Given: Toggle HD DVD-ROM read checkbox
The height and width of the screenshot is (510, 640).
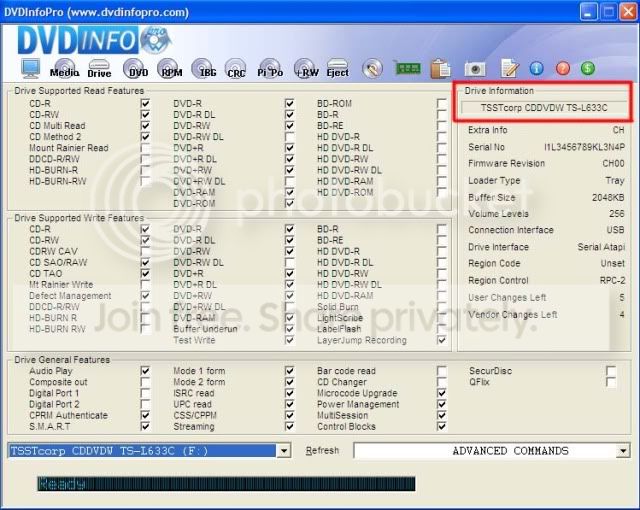Looking at the screenshot, I should (x=441, y=192).
